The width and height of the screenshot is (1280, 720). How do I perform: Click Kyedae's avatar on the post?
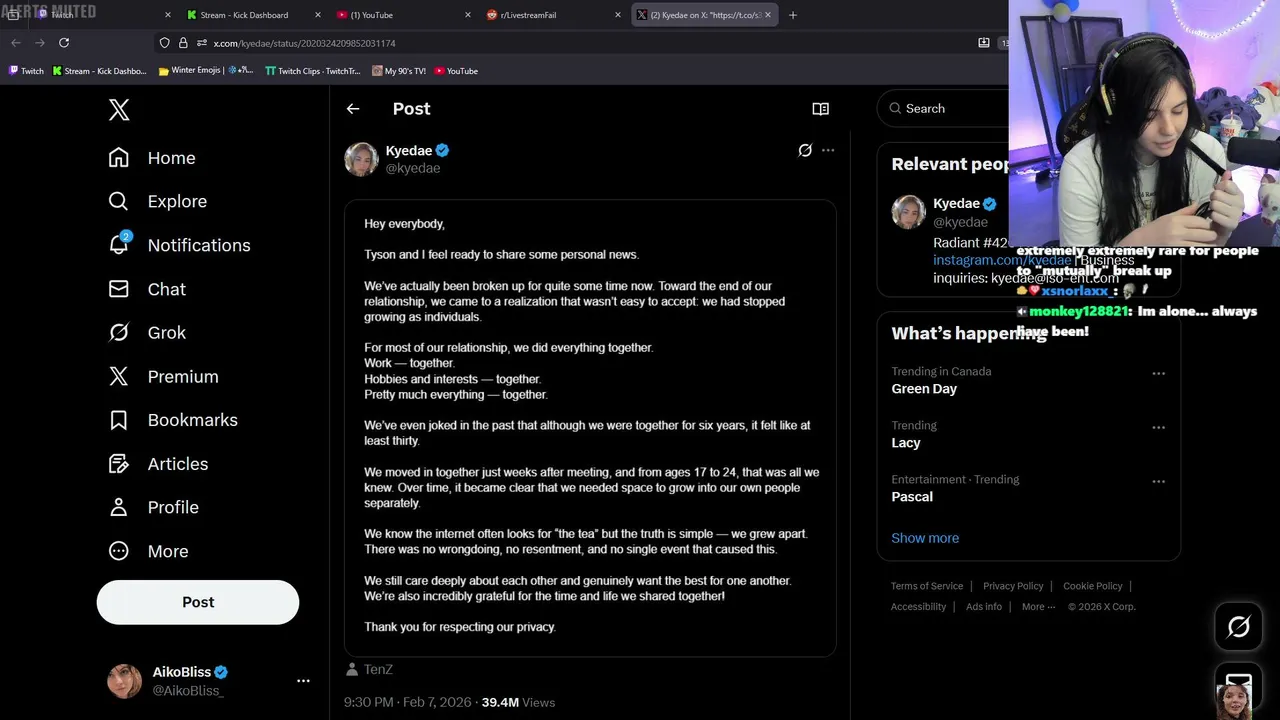click(x=361, y=159)
